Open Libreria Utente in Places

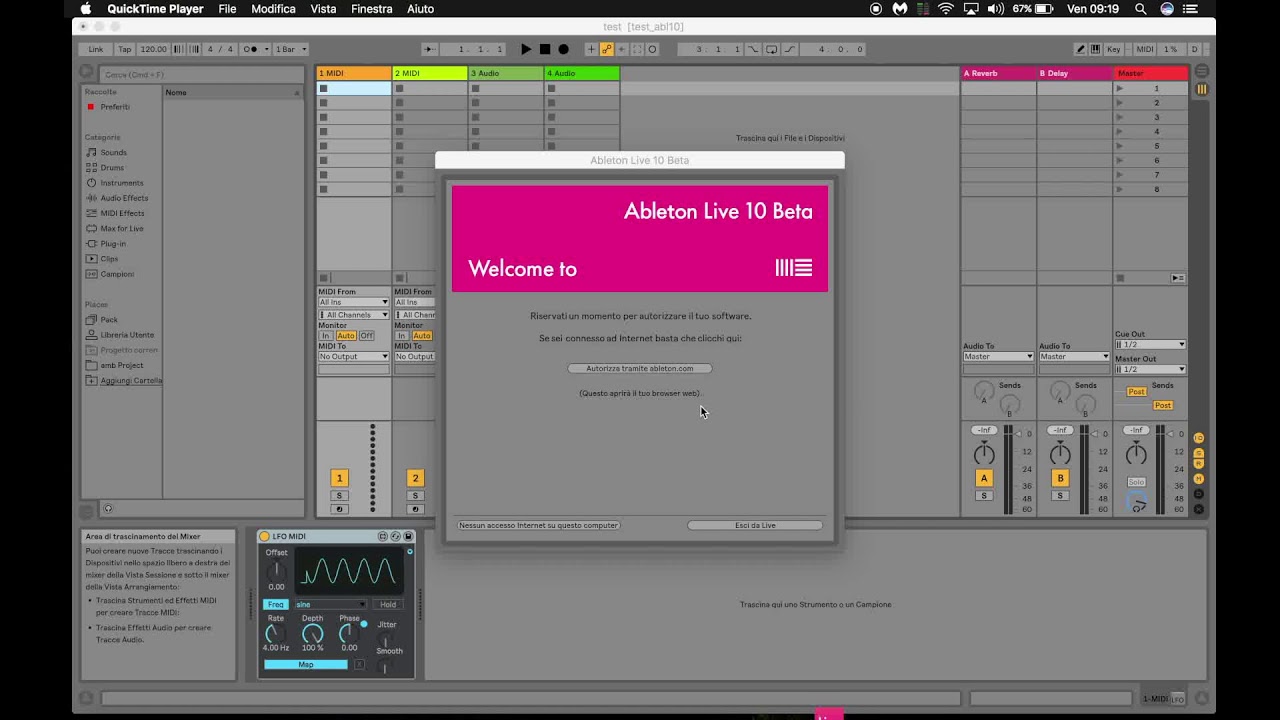[x=127, y=335]
